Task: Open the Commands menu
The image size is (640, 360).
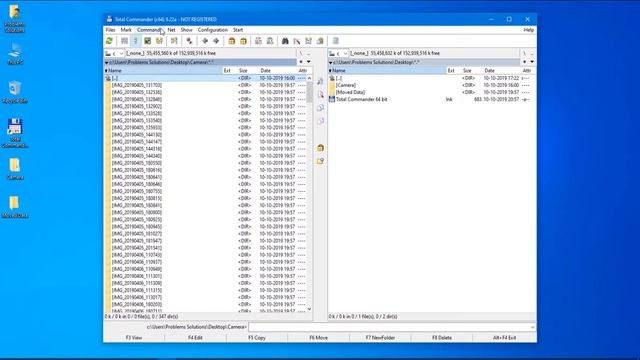Action: pyautogui.click(x=149, y=30)
